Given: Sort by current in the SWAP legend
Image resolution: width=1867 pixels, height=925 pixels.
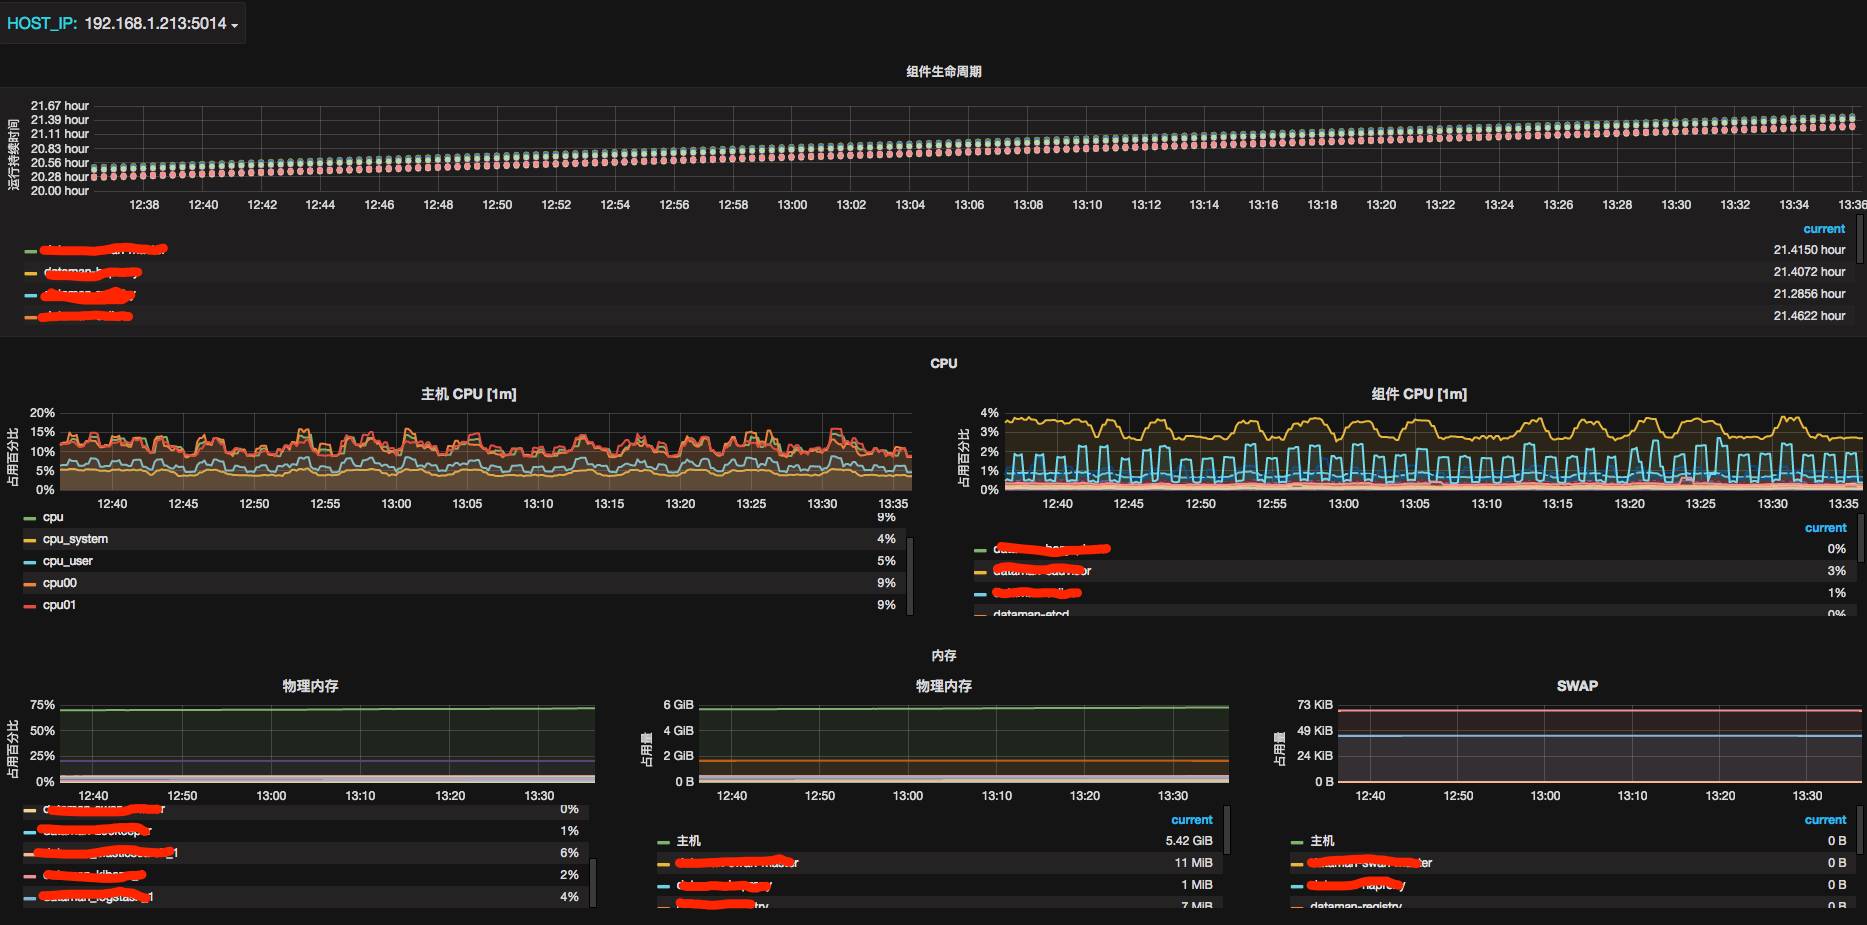Looking at the screenshot, I should click(1825, 820).
